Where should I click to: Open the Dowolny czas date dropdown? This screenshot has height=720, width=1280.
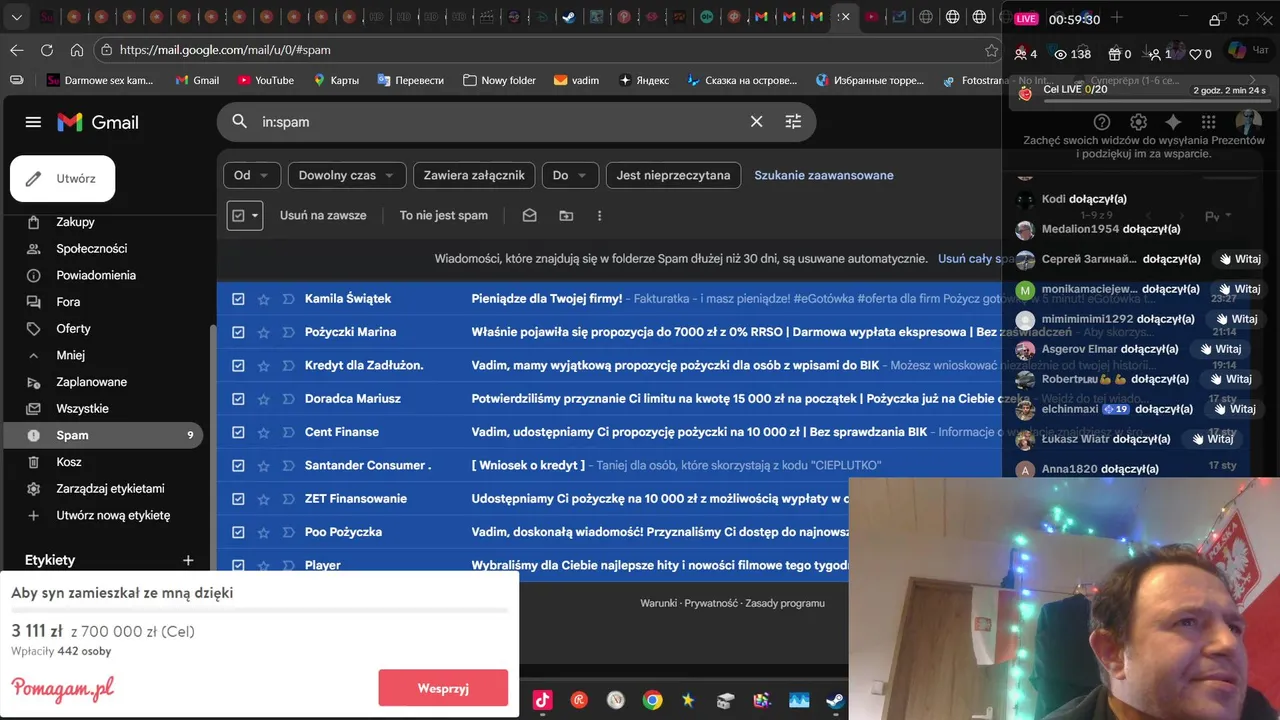pos(347,175)
